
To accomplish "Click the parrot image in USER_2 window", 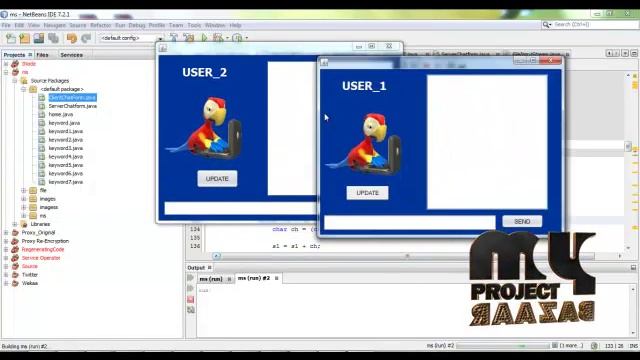I will [x=204, y=128].
